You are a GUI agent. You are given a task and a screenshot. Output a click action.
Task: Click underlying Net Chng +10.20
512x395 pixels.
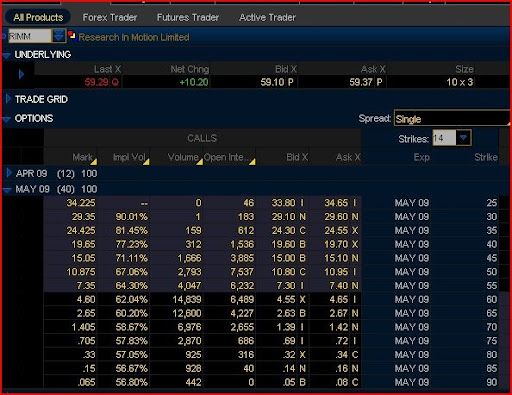(x=194, y=82)
